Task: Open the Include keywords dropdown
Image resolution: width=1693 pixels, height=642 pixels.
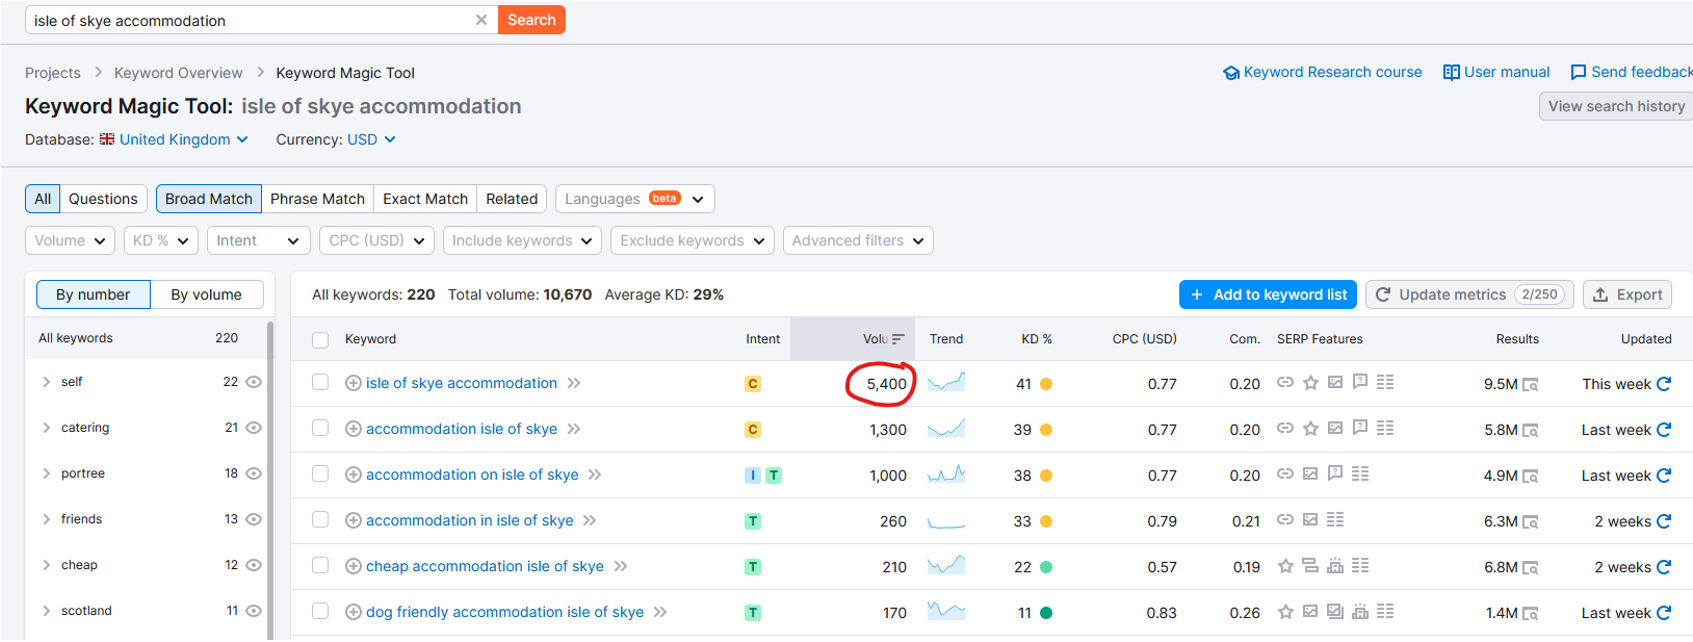Action: click(x=522, y=241)
